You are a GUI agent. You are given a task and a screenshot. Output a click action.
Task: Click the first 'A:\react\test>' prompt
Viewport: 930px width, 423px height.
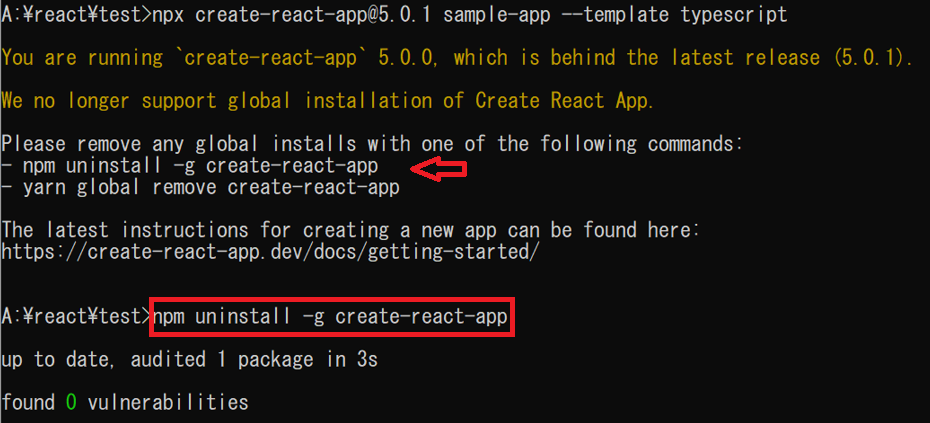click(x=75, y=15)
